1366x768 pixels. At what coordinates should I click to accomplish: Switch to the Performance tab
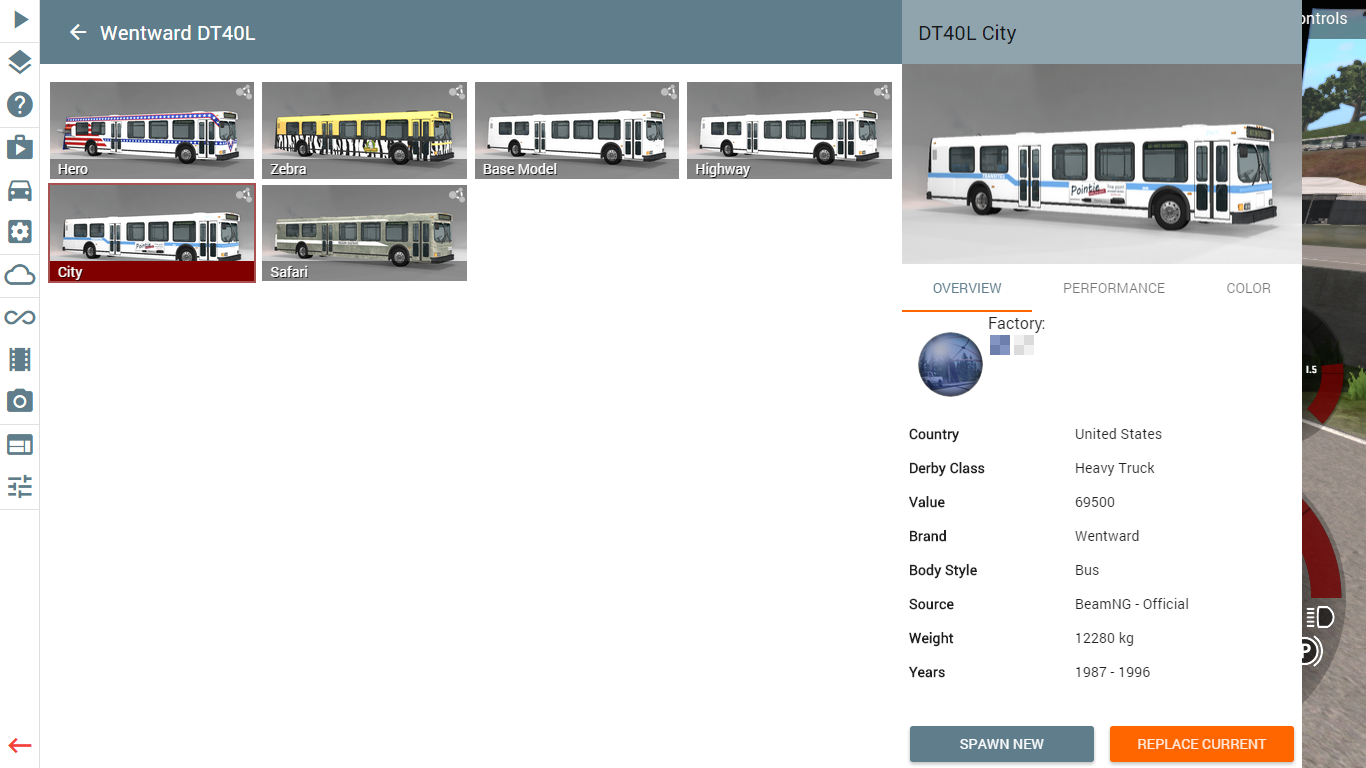(x=1114, y=288)
